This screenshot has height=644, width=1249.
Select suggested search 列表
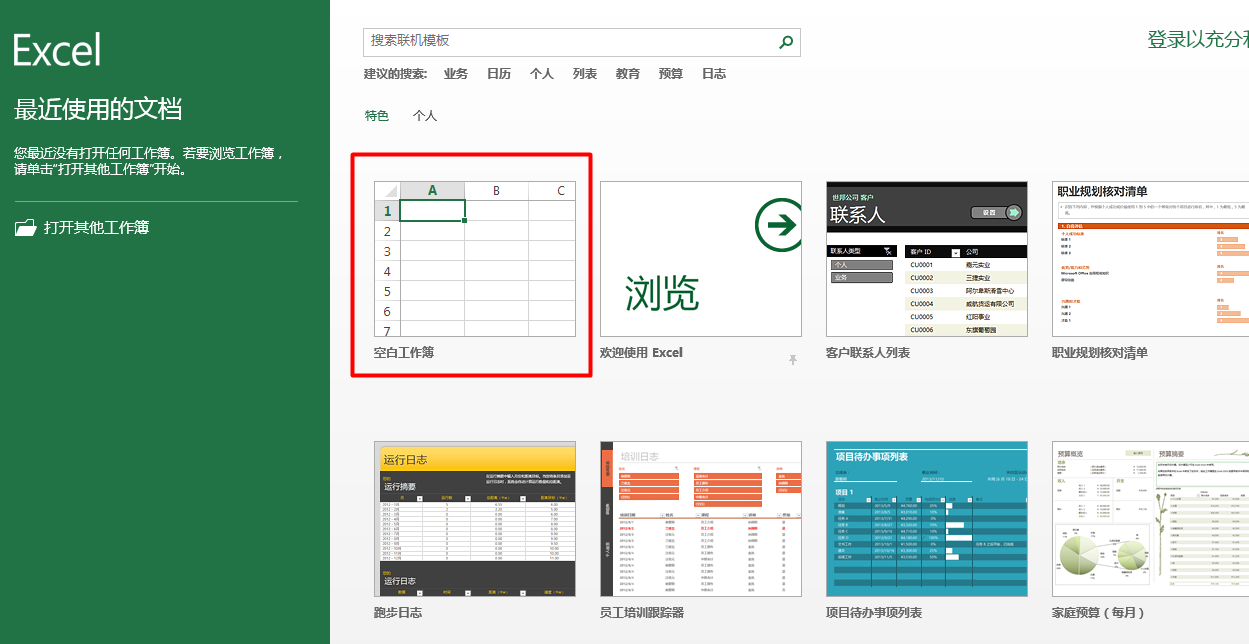[x=585, y=74]
